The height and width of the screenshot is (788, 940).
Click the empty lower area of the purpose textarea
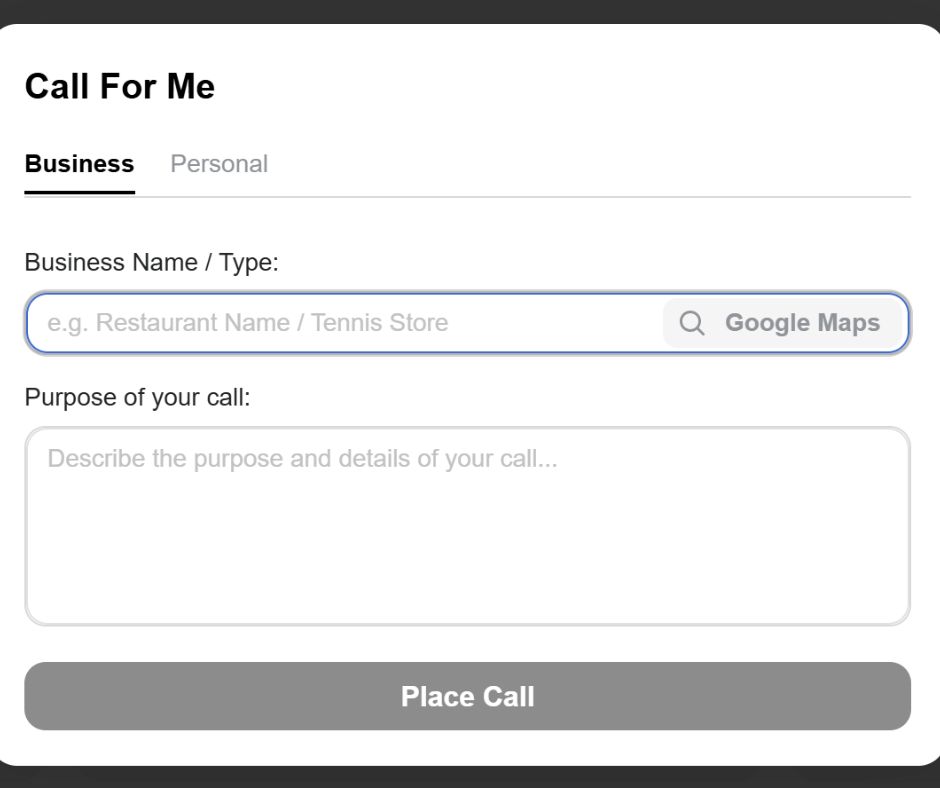[x=467, y=580]
